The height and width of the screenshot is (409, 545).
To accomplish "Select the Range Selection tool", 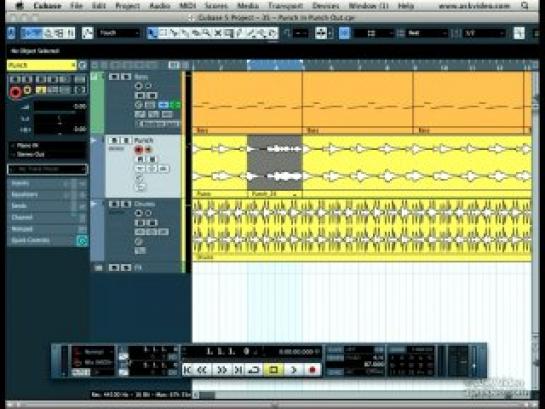I will 162,33.
